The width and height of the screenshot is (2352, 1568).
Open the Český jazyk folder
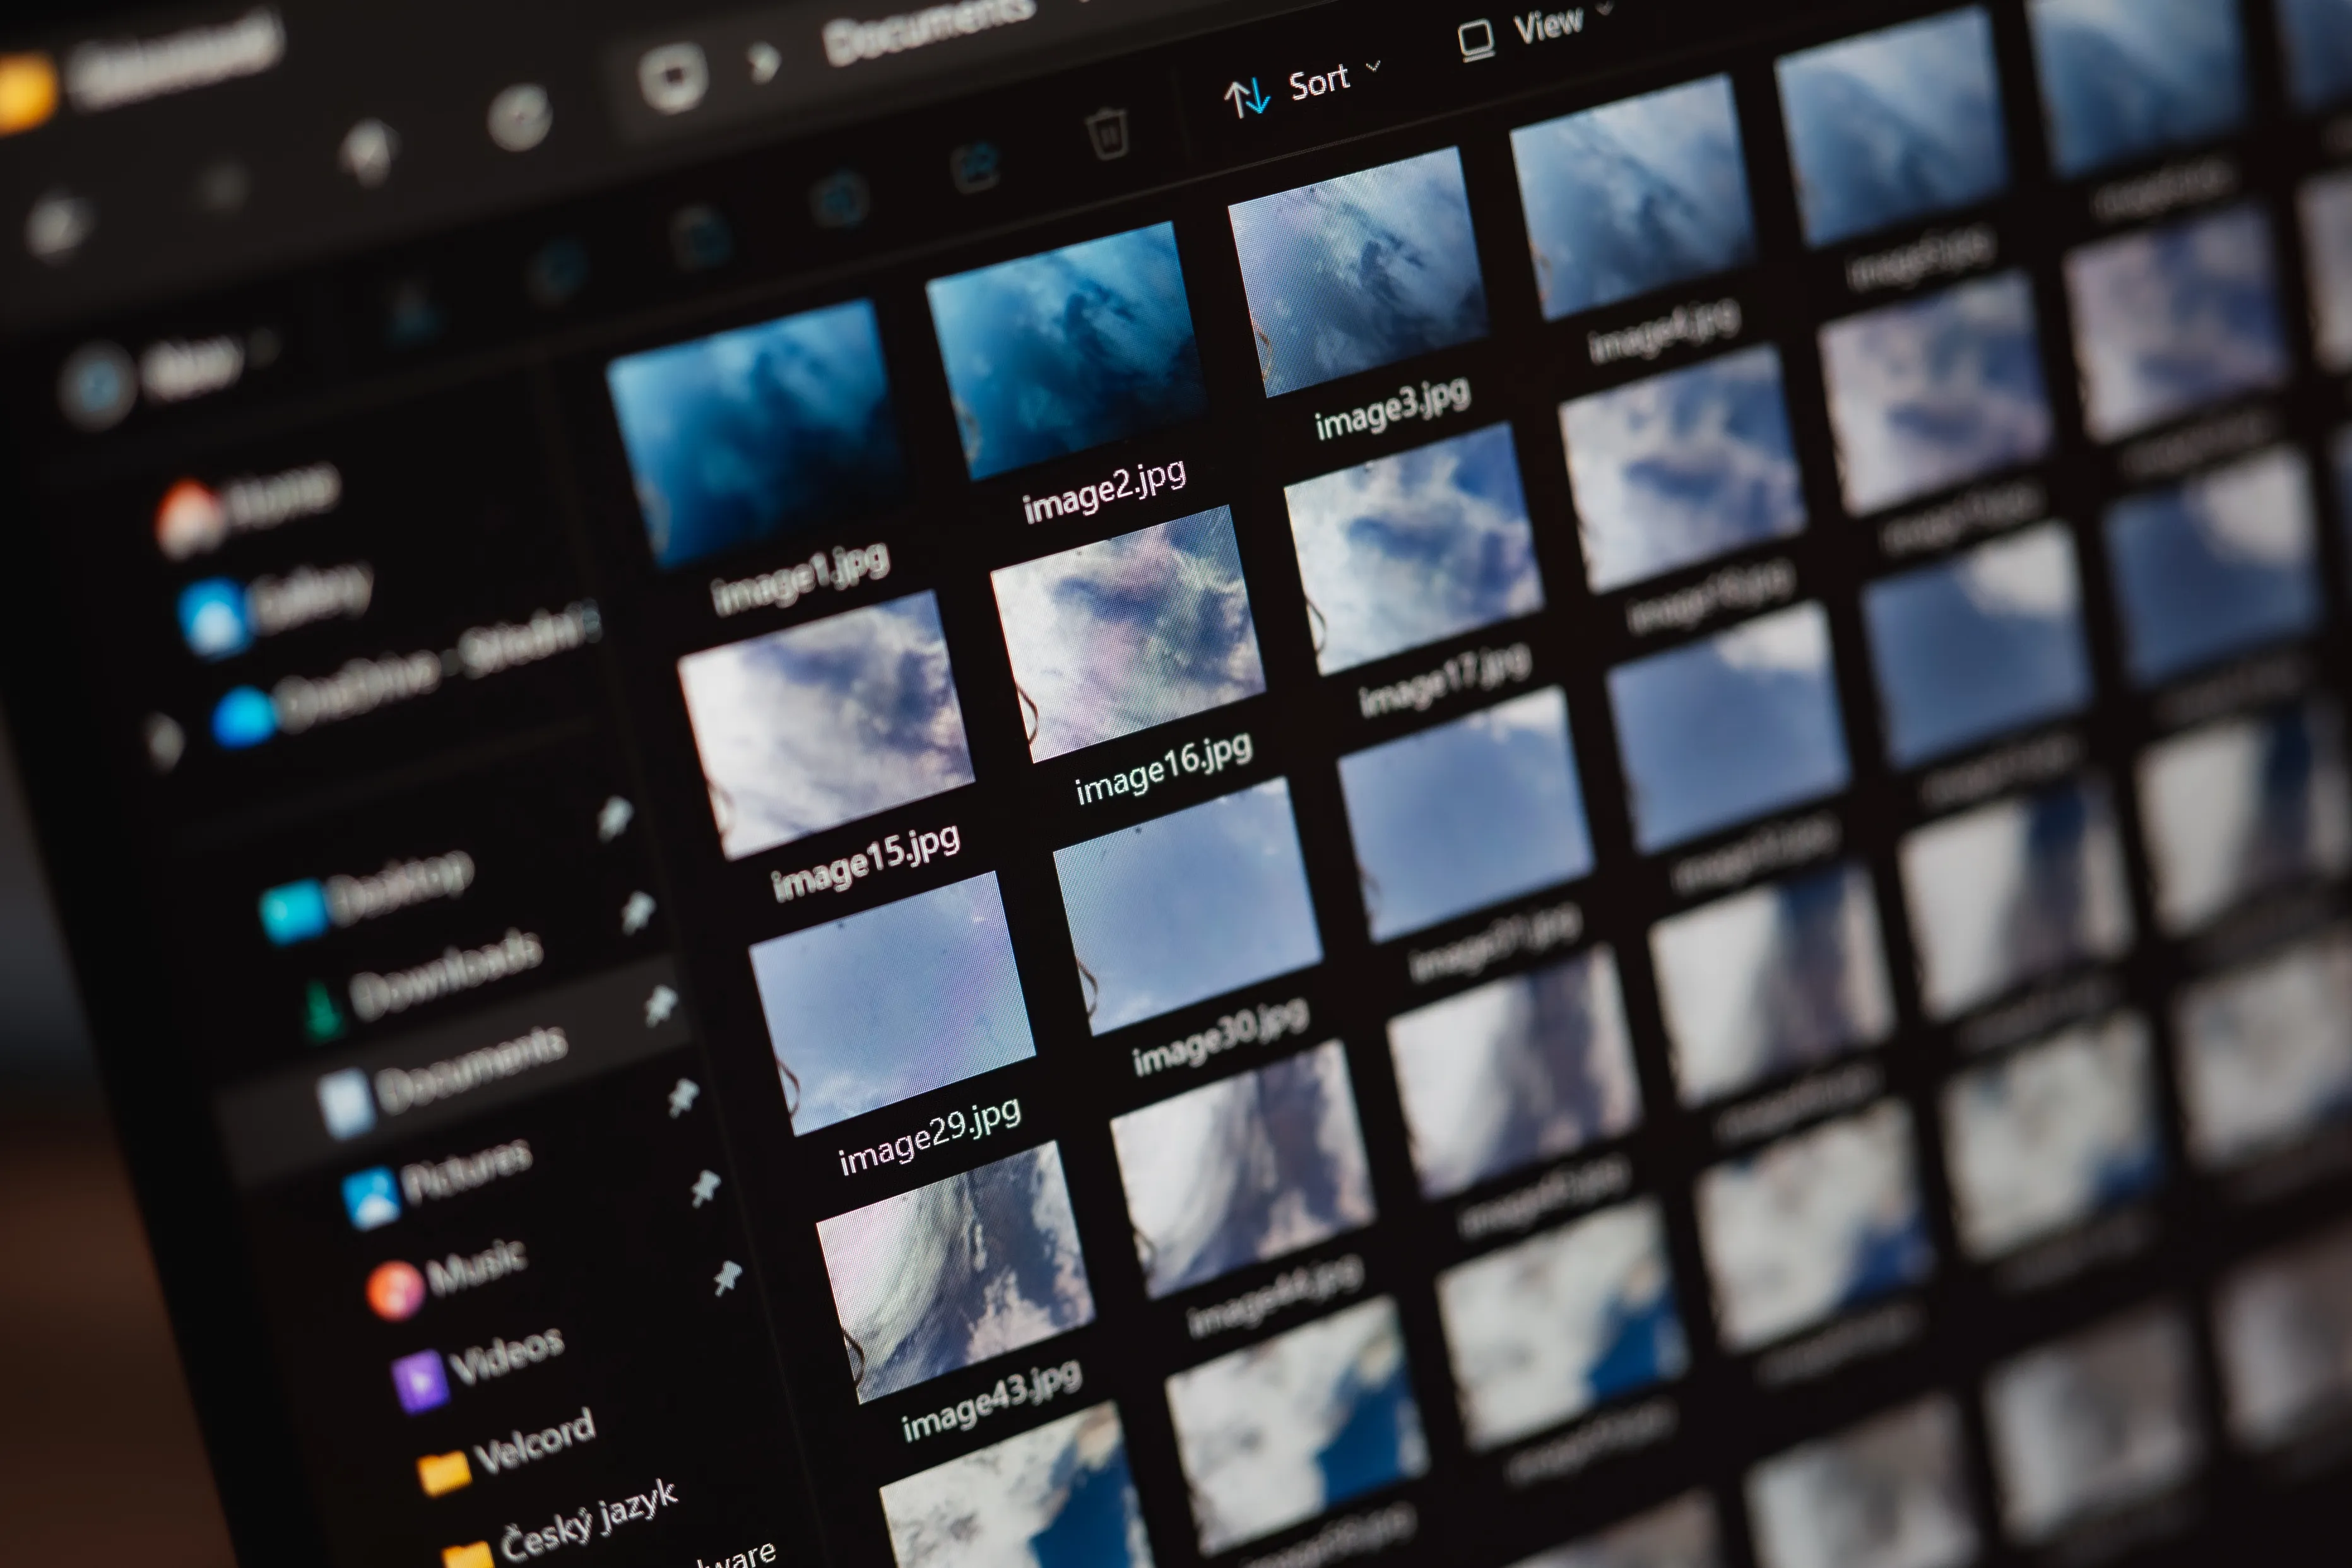click(x=588, y=1523)
